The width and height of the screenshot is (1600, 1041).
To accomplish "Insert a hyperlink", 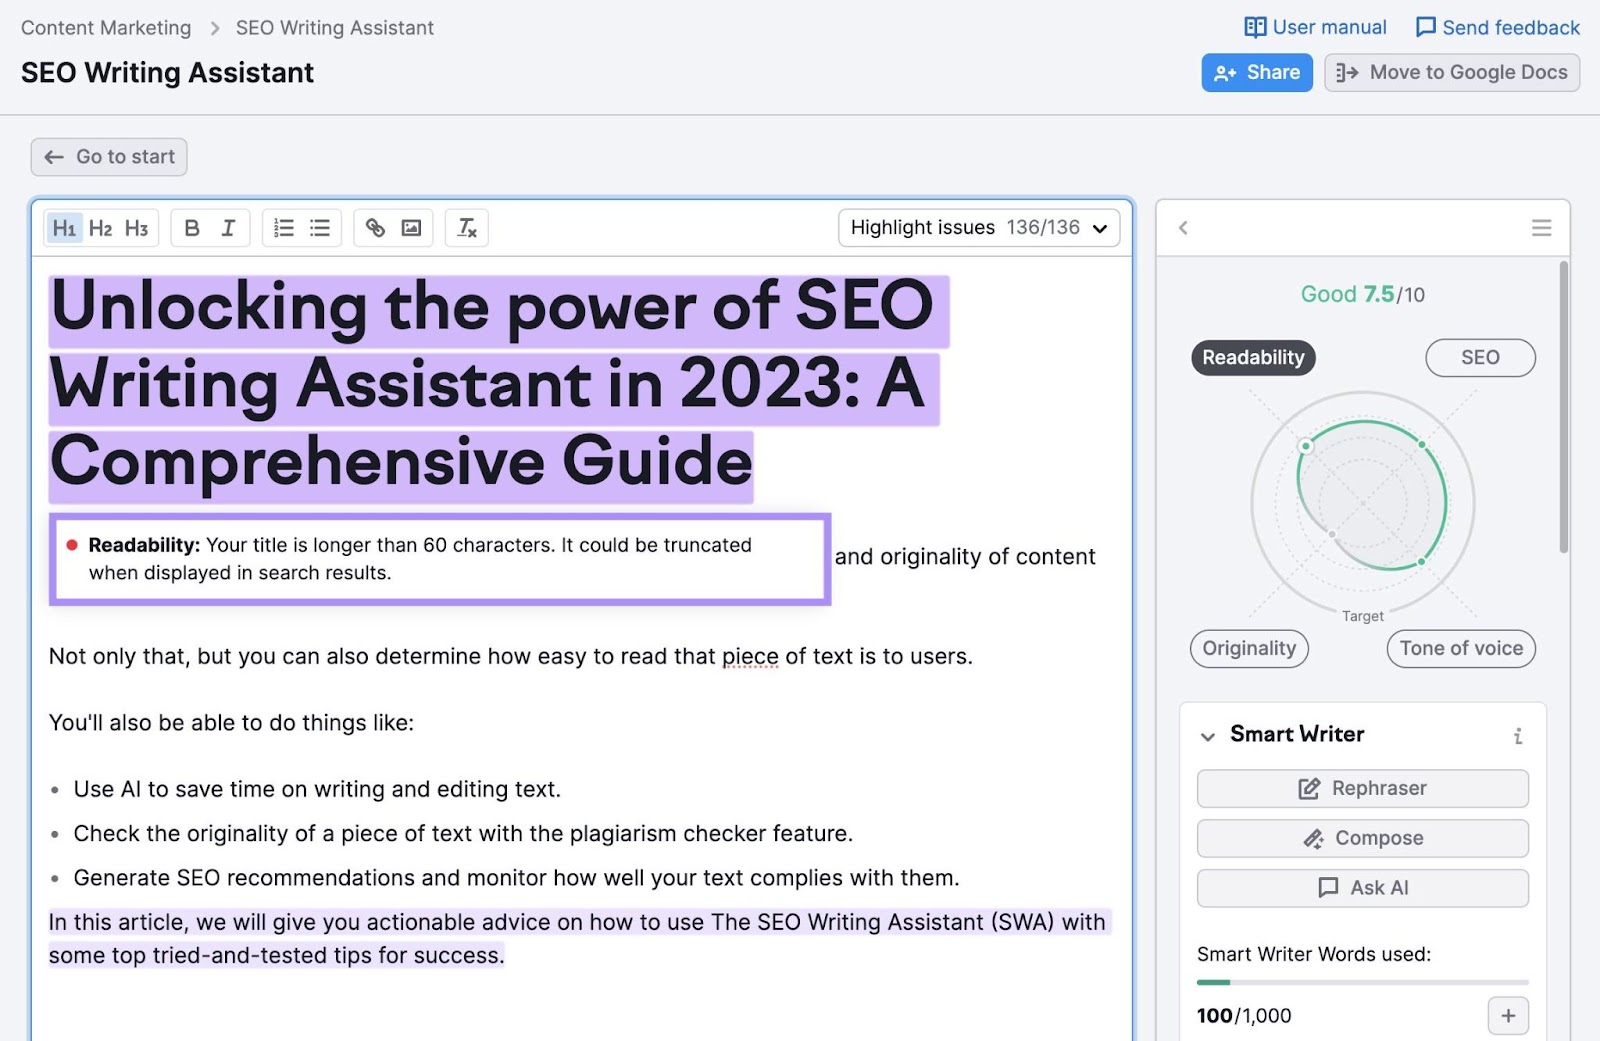I will coord(375,228).
